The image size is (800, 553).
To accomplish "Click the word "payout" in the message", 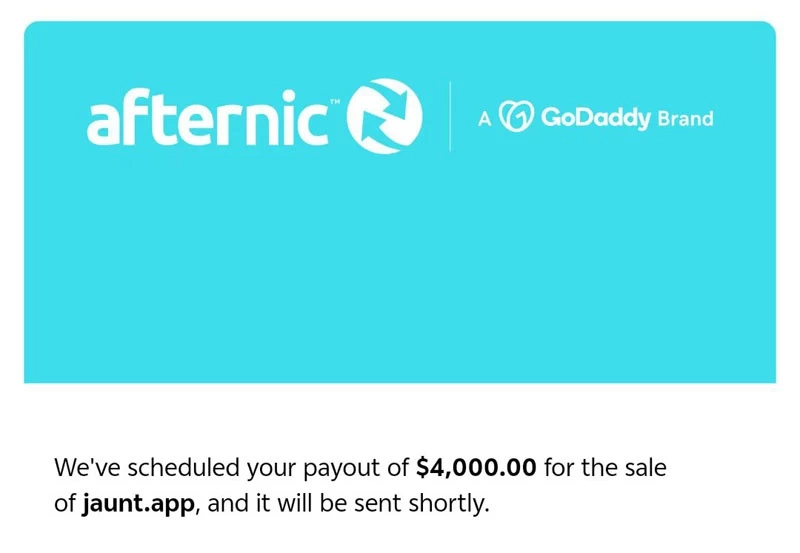I will click(341, 469).
